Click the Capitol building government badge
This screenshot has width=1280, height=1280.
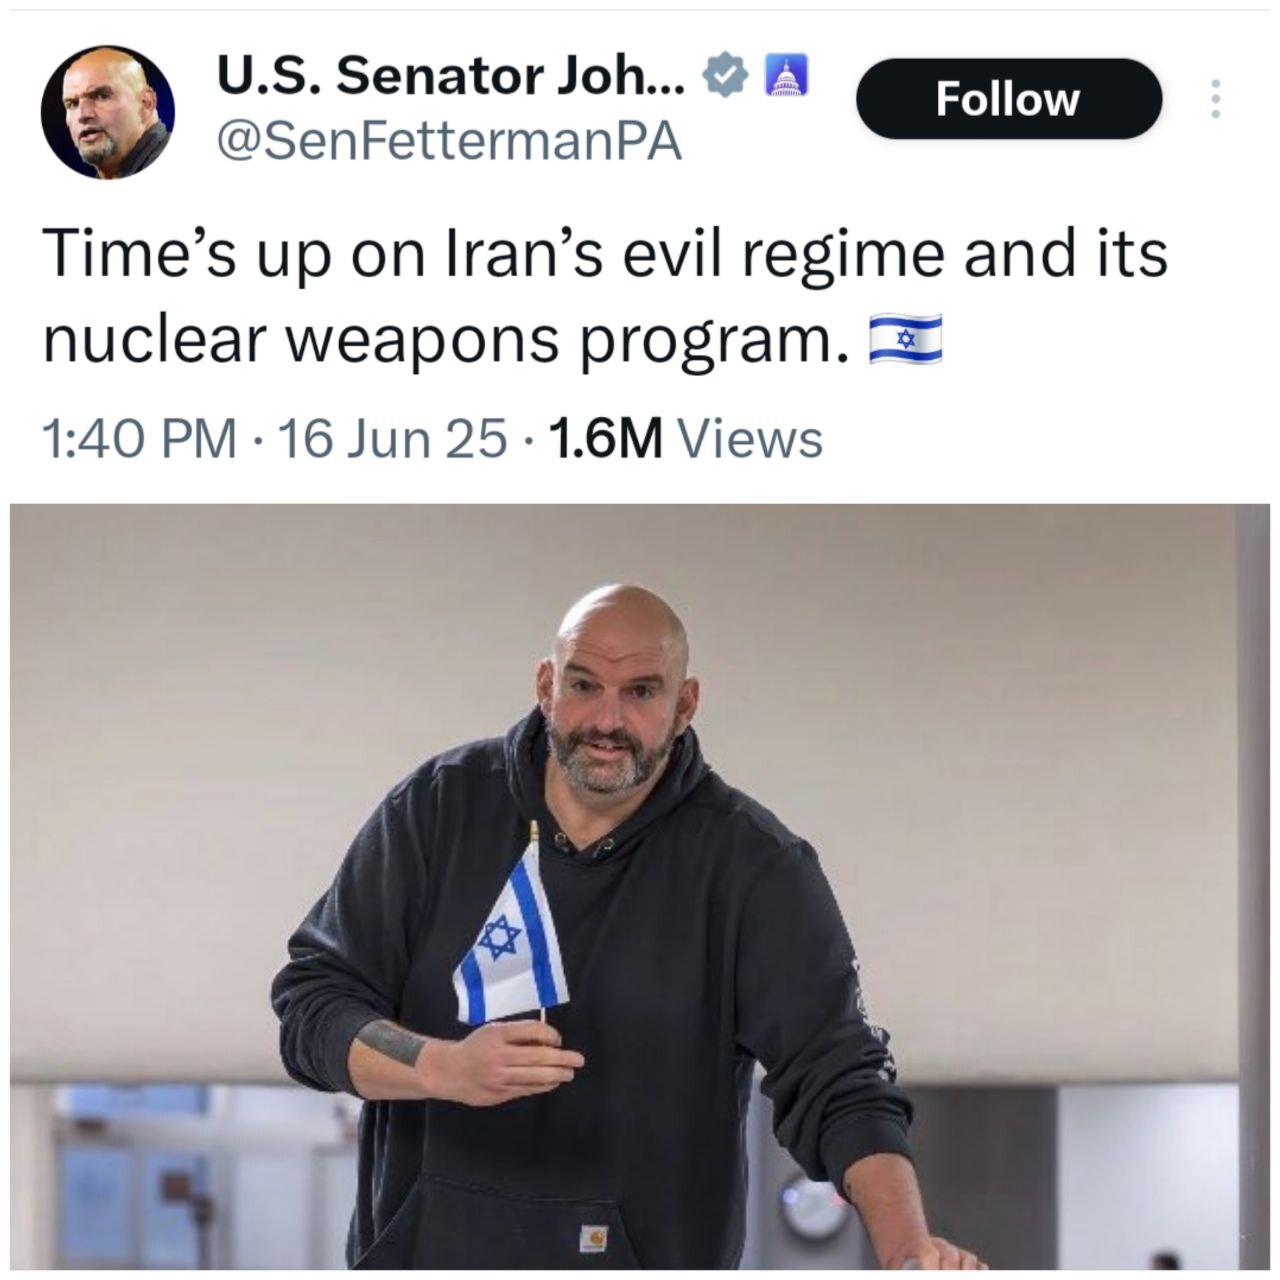coord(785,76)
